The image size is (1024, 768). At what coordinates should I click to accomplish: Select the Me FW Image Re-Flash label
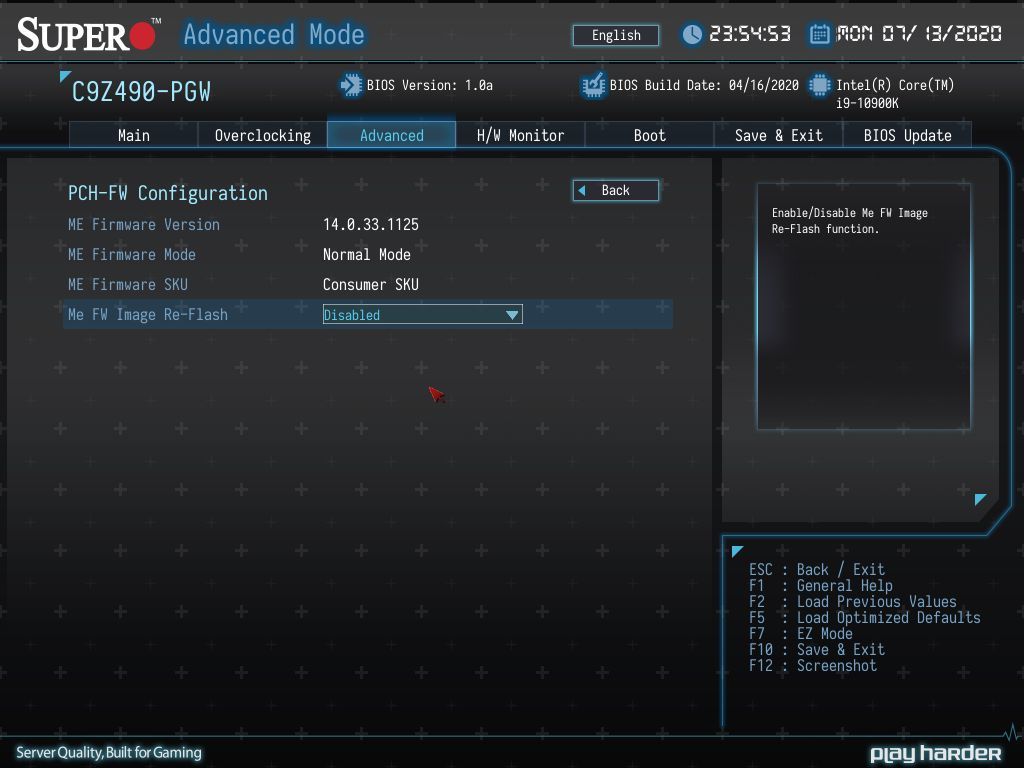(148, 315)
